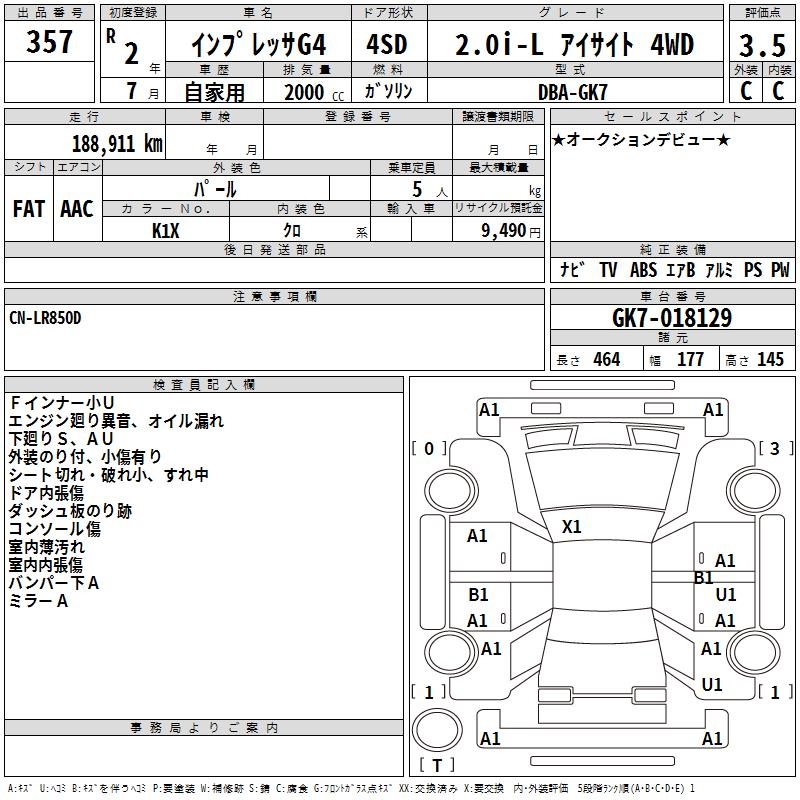The image size is (800, 800).
Task: Select the fuel type ガソリン
Action: (x=388, y=91)
